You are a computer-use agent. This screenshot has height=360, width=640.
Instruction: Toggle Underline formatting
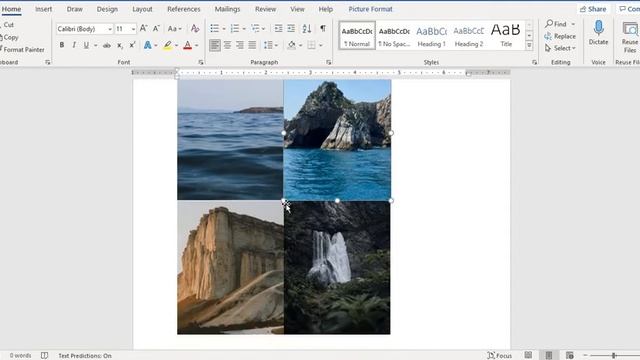coord(86,45)
